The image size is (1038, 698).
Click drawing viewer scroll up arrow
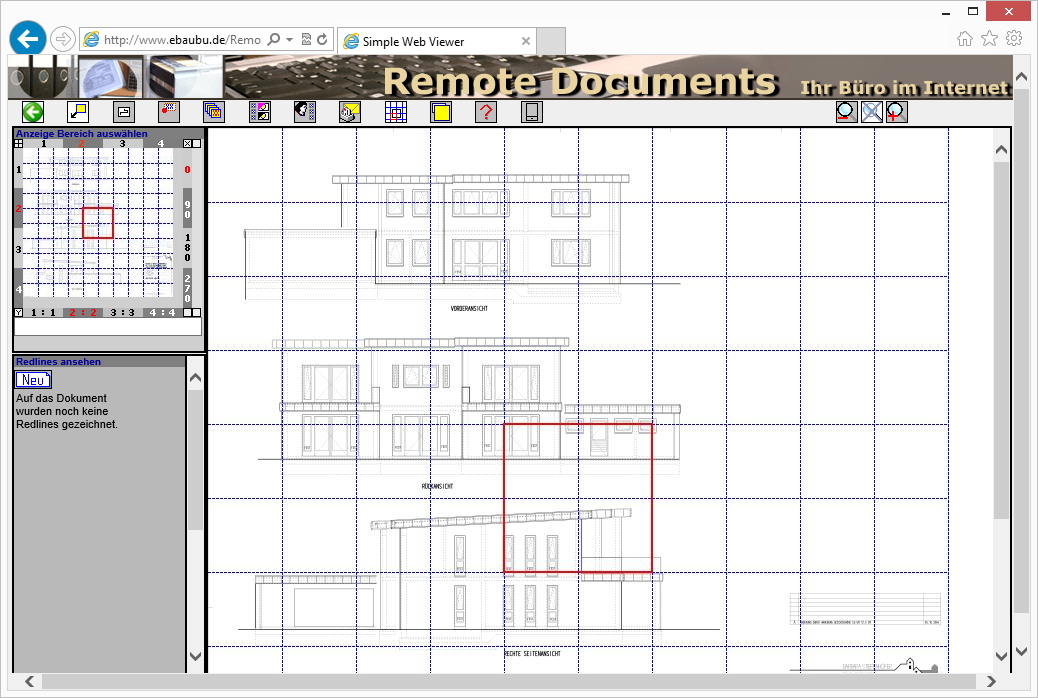1002,150
